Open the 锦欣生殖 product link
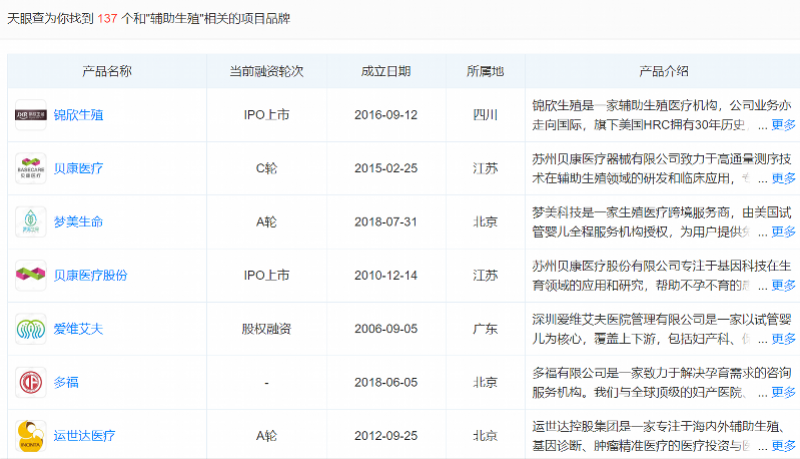This screenshot has height=459, width=800. coord(79,115)
